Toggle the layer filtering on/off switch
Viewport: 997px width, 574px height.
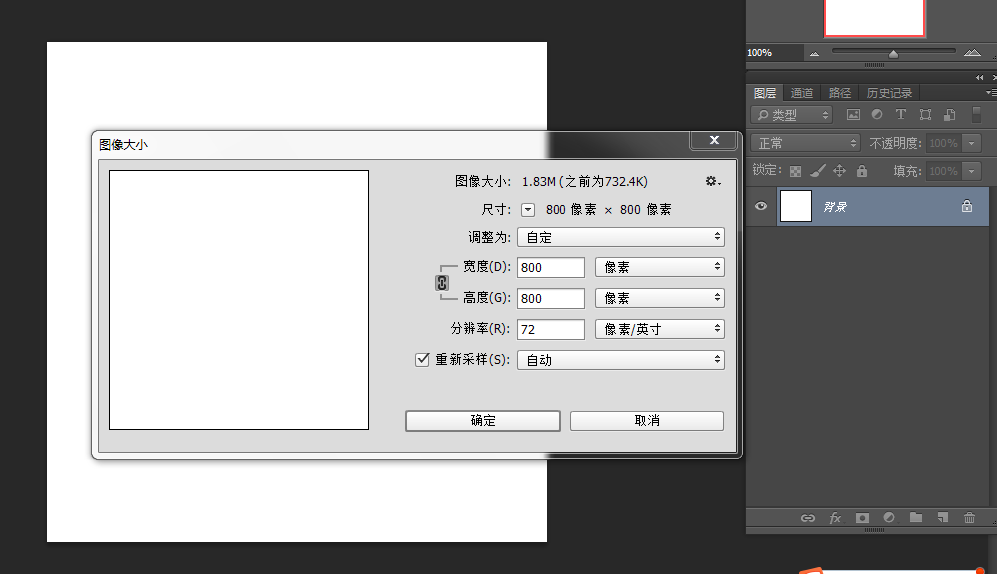(977, 115)
